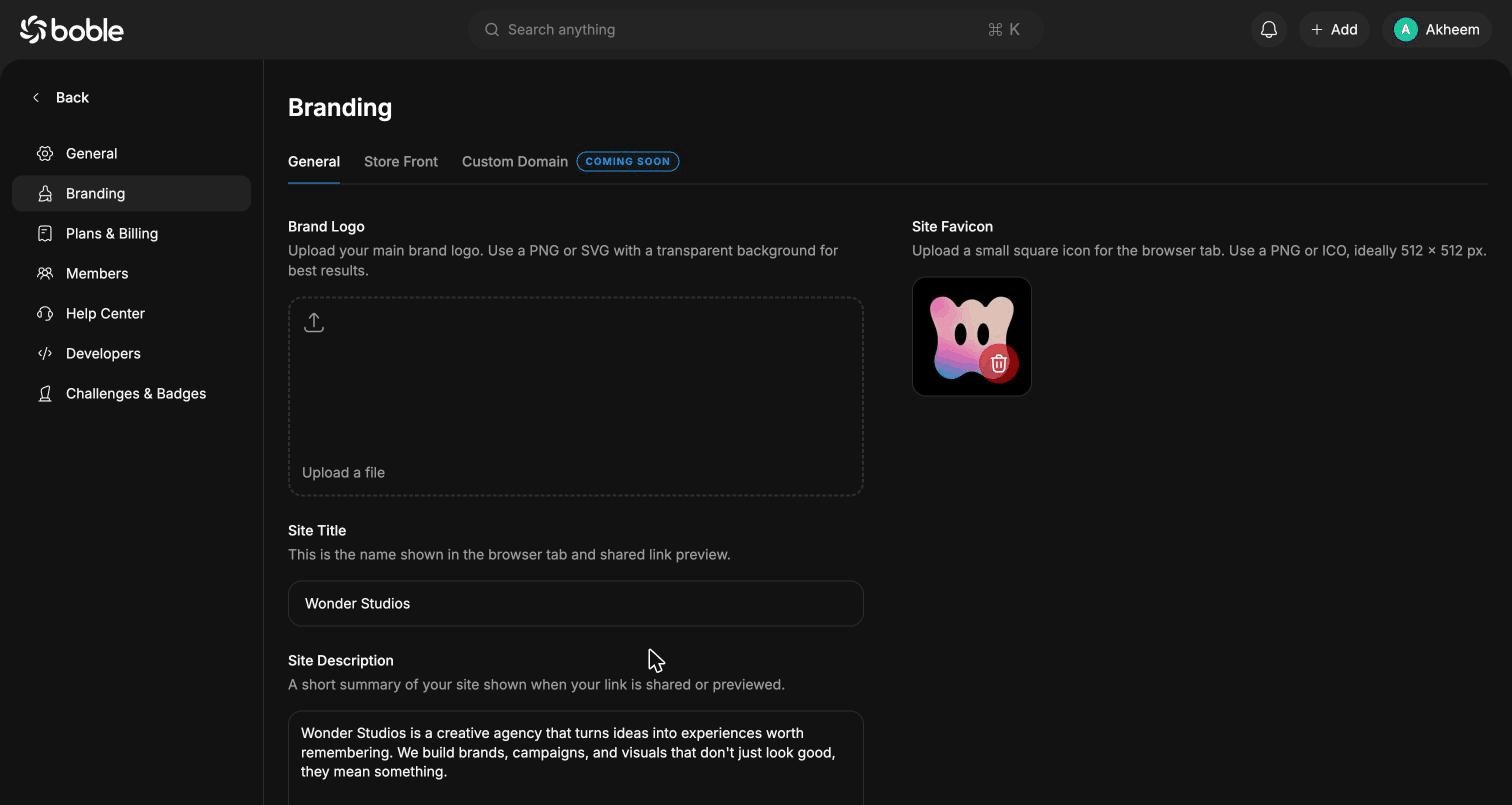Click the Brand Logo label
Image resolution: width=1512 pixels, height=805 pixels.
point(326,226)
